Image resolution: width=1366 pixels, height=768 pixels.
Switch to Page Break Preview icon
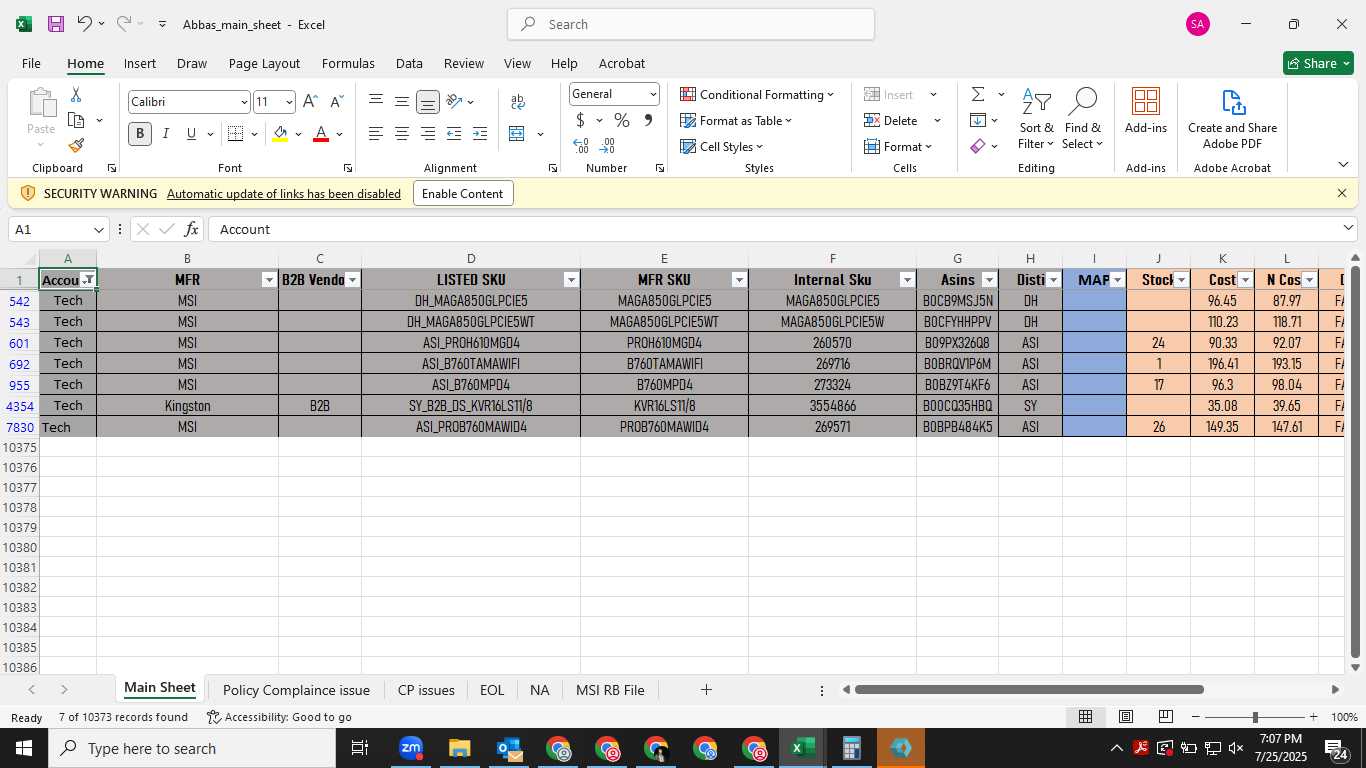tap(1165, 717)
